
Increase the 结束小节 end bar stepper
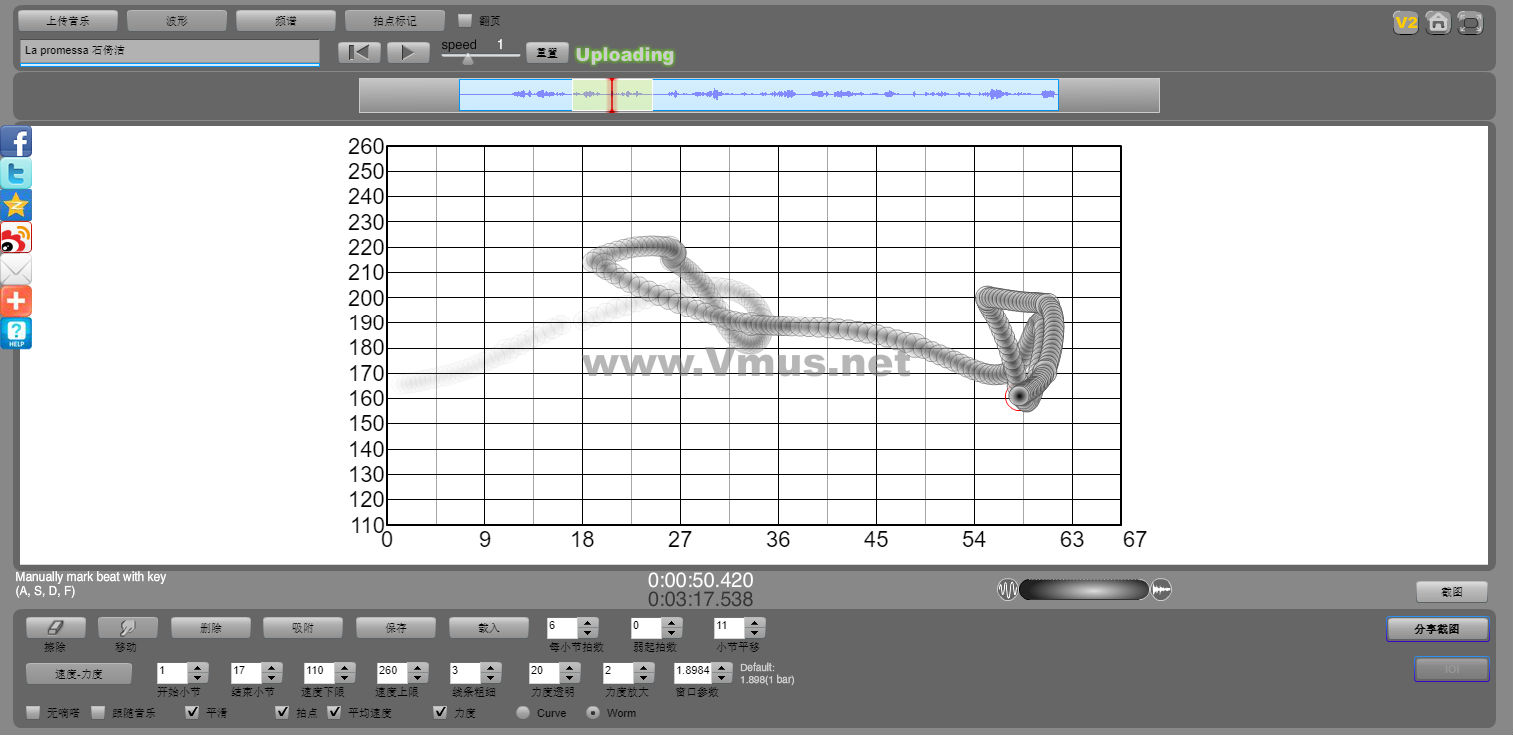click(x=271, y=667)
